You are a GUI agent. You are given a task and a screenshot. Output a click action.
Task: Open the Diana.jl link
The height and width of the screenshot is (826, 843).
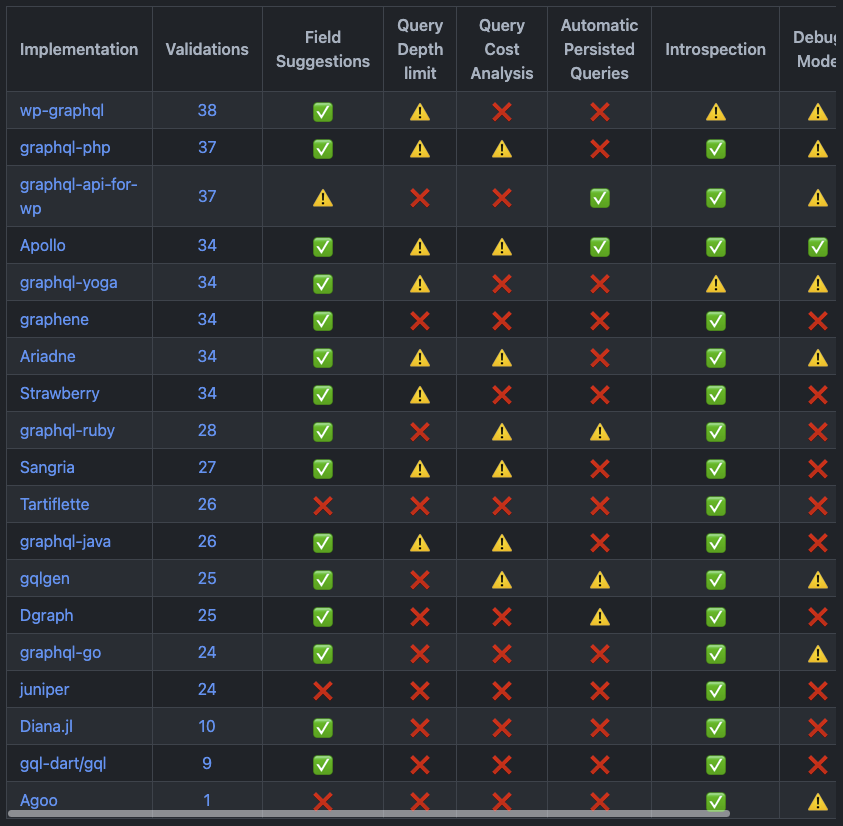pos(46,727)
